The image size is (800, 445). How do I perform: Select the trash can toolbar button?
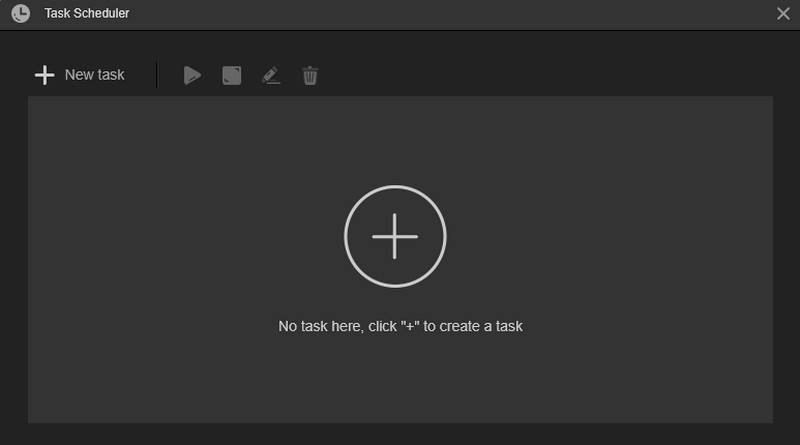pyautogui.click(x=310, y=75)
